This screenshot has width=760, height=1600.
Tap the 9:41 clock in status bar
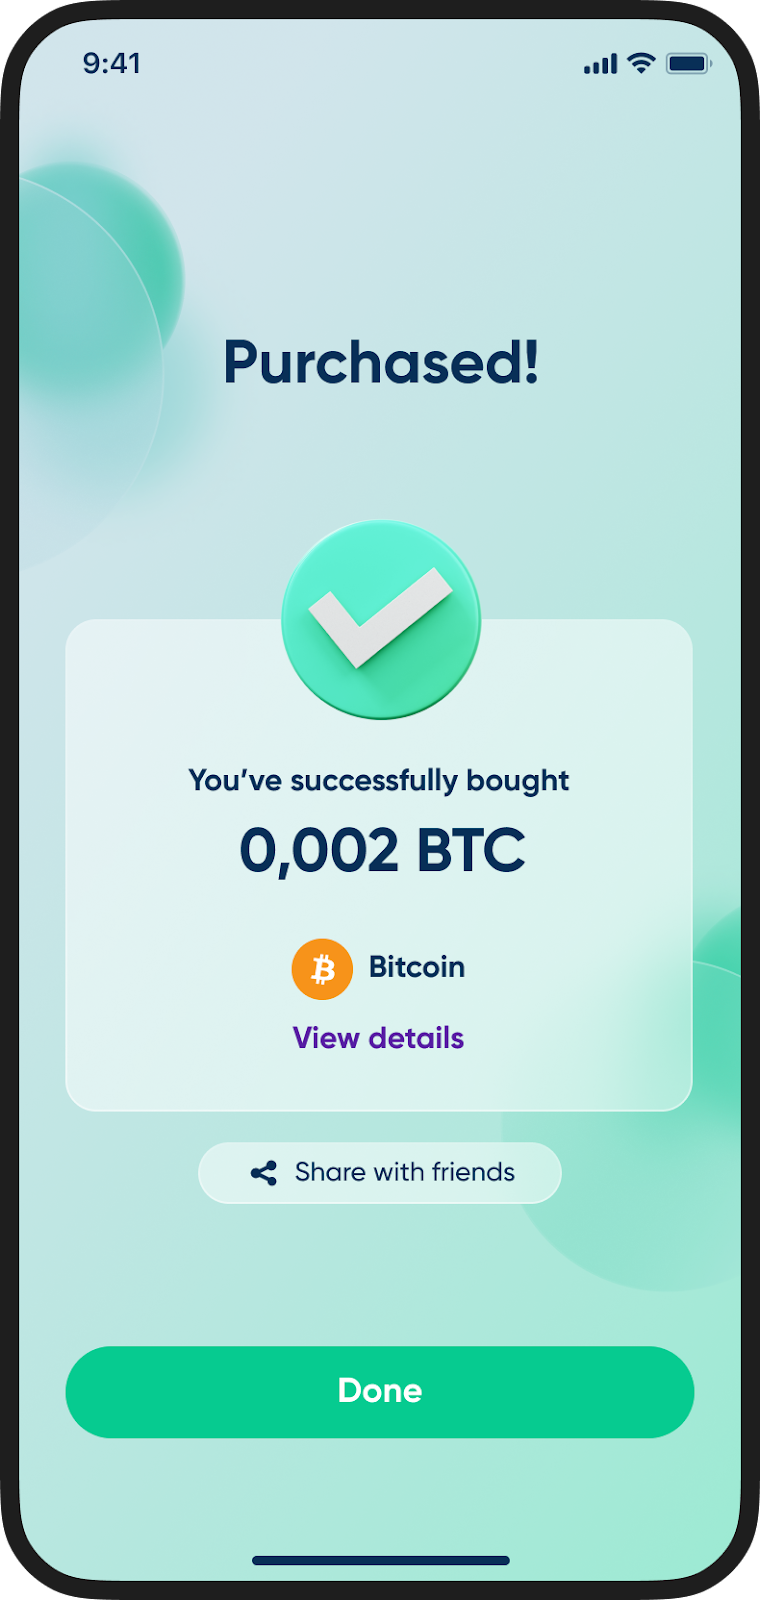tap(112, 64)
